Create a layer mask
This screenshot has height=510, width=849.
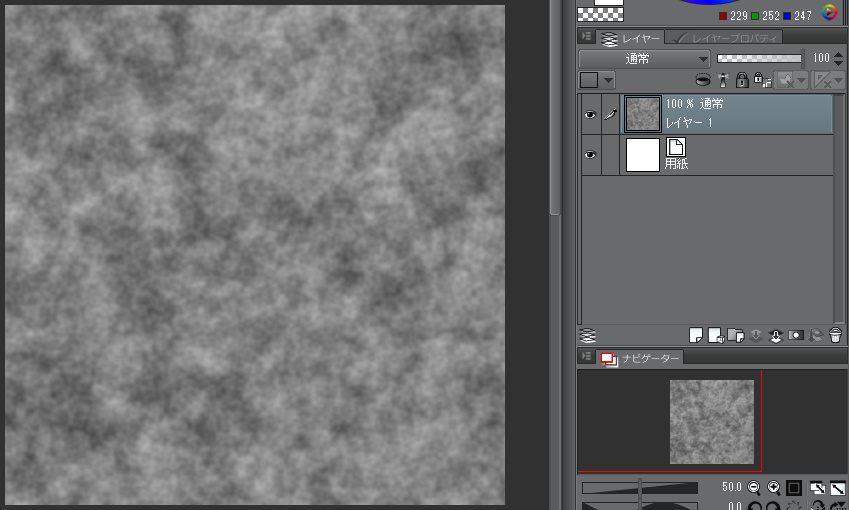coord(795,336)
